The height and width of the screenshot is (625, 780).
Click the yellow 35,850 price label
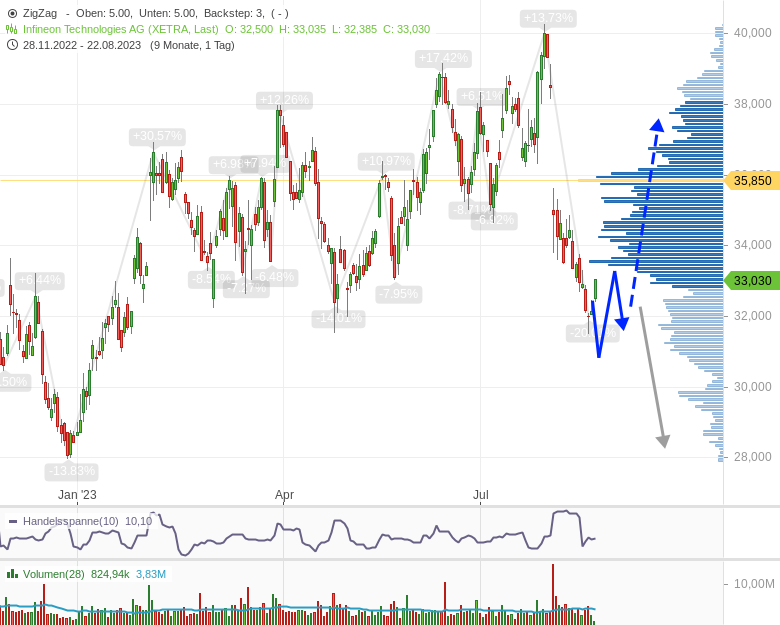[751, 181]
